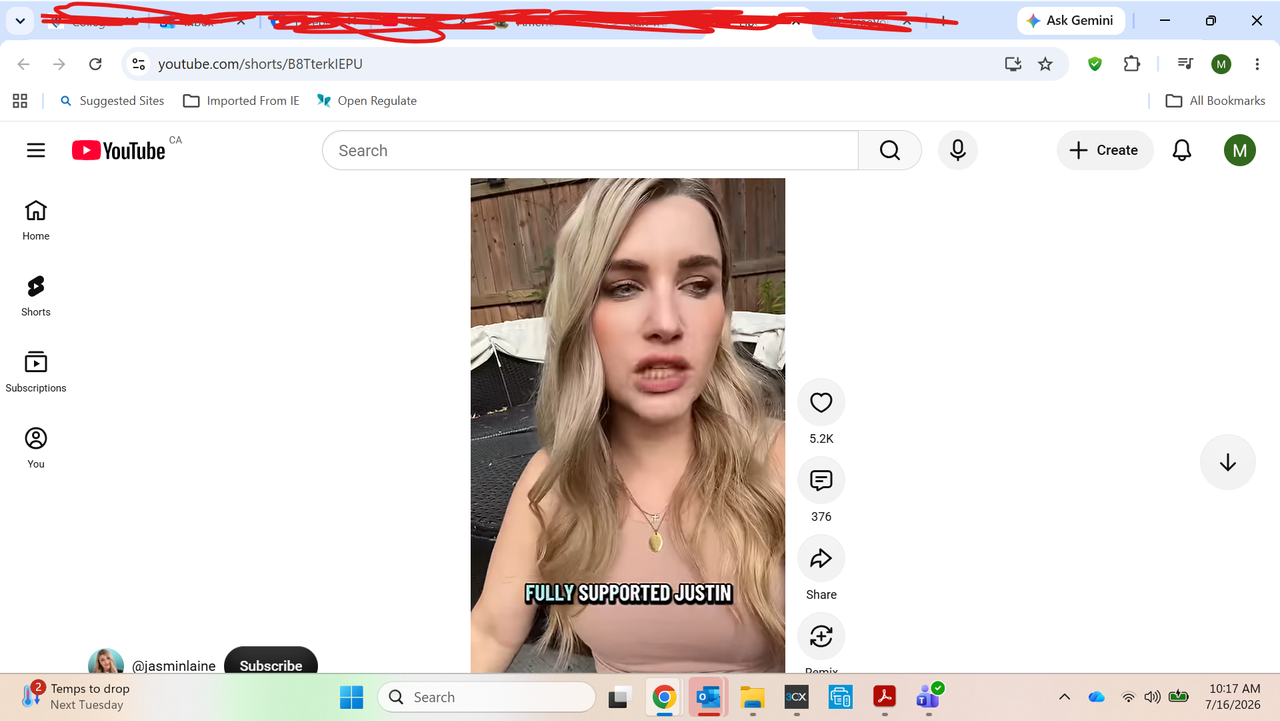Open Suggested Sites bookmark
1280x721 pixels.
112,101
